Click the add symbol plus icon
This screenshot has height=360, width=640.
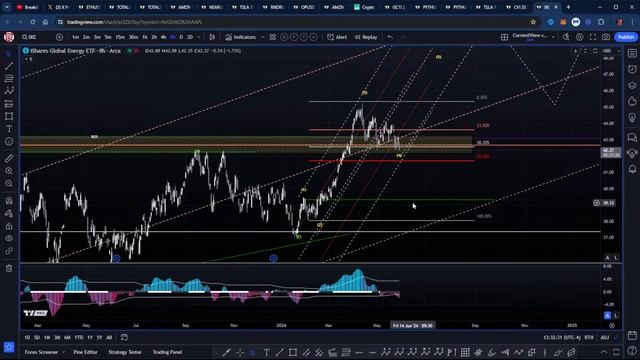(x=60, y=37)
